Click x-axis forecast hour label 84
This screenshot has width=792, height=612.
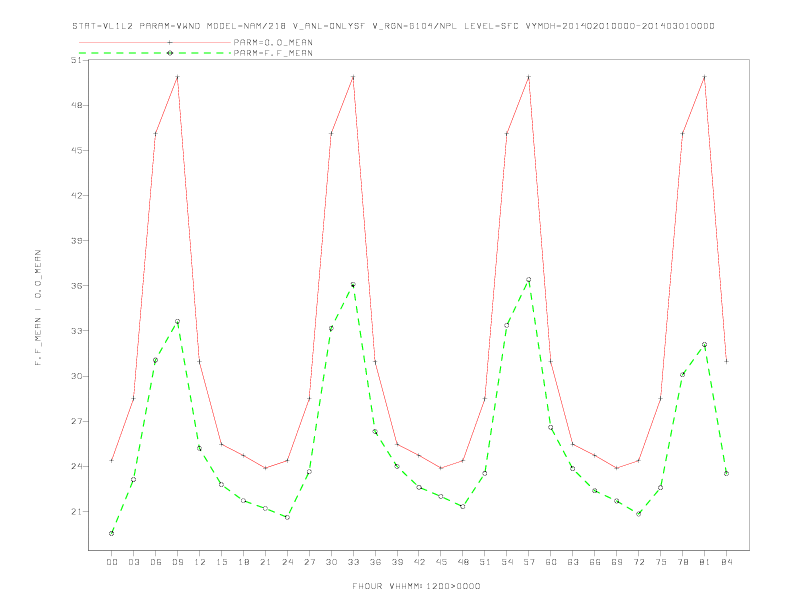click(727, 562)
